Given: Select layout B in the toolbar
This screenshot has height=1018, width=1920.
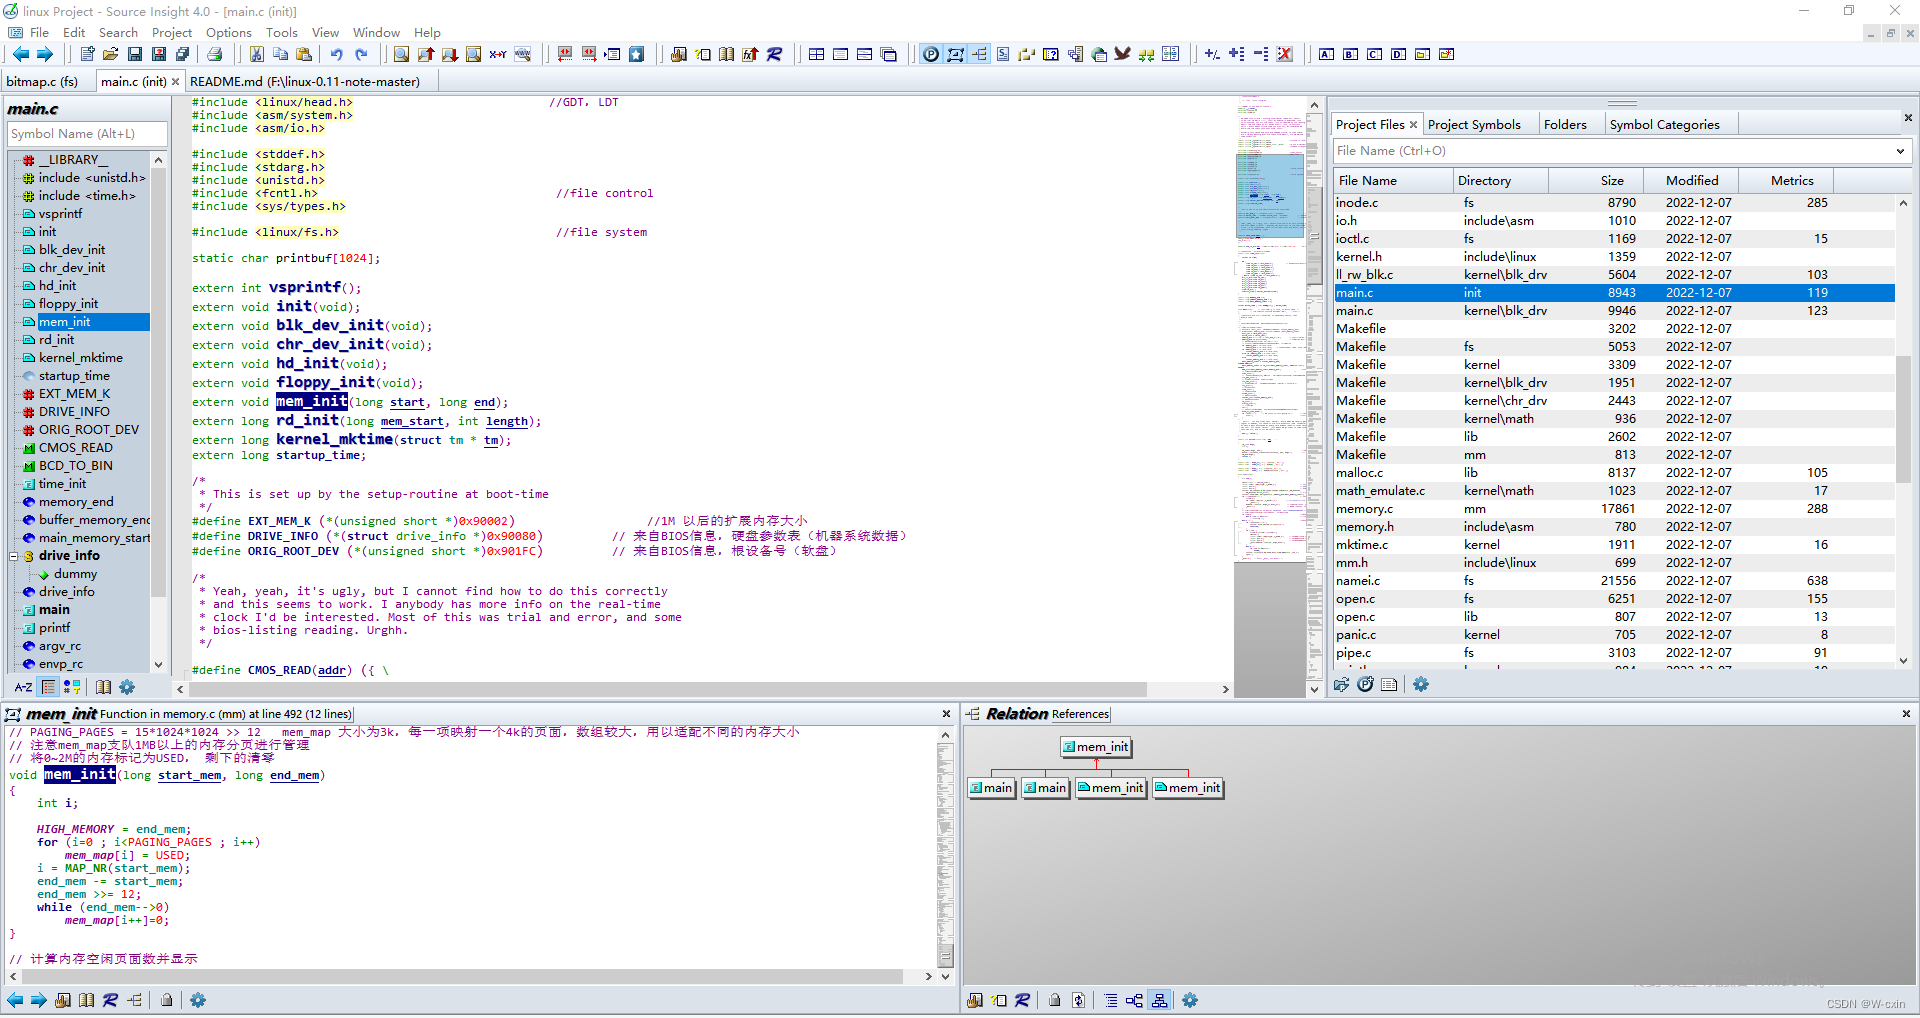Looking at the screenshot, I should point(1350,54).
